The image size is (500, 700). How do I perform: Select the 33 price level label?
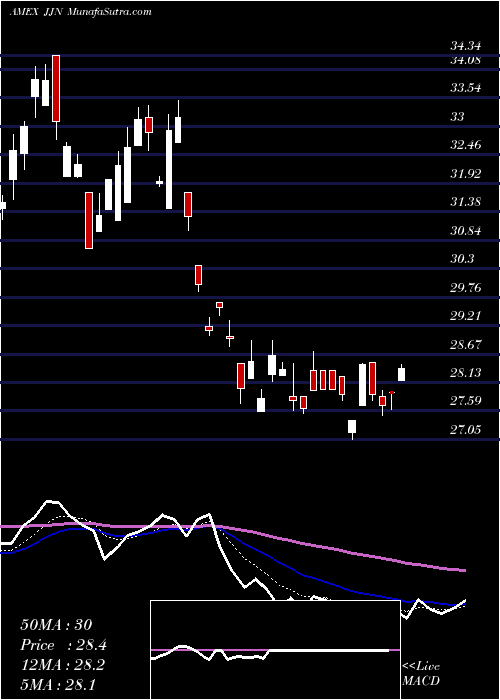click(457, 117)
